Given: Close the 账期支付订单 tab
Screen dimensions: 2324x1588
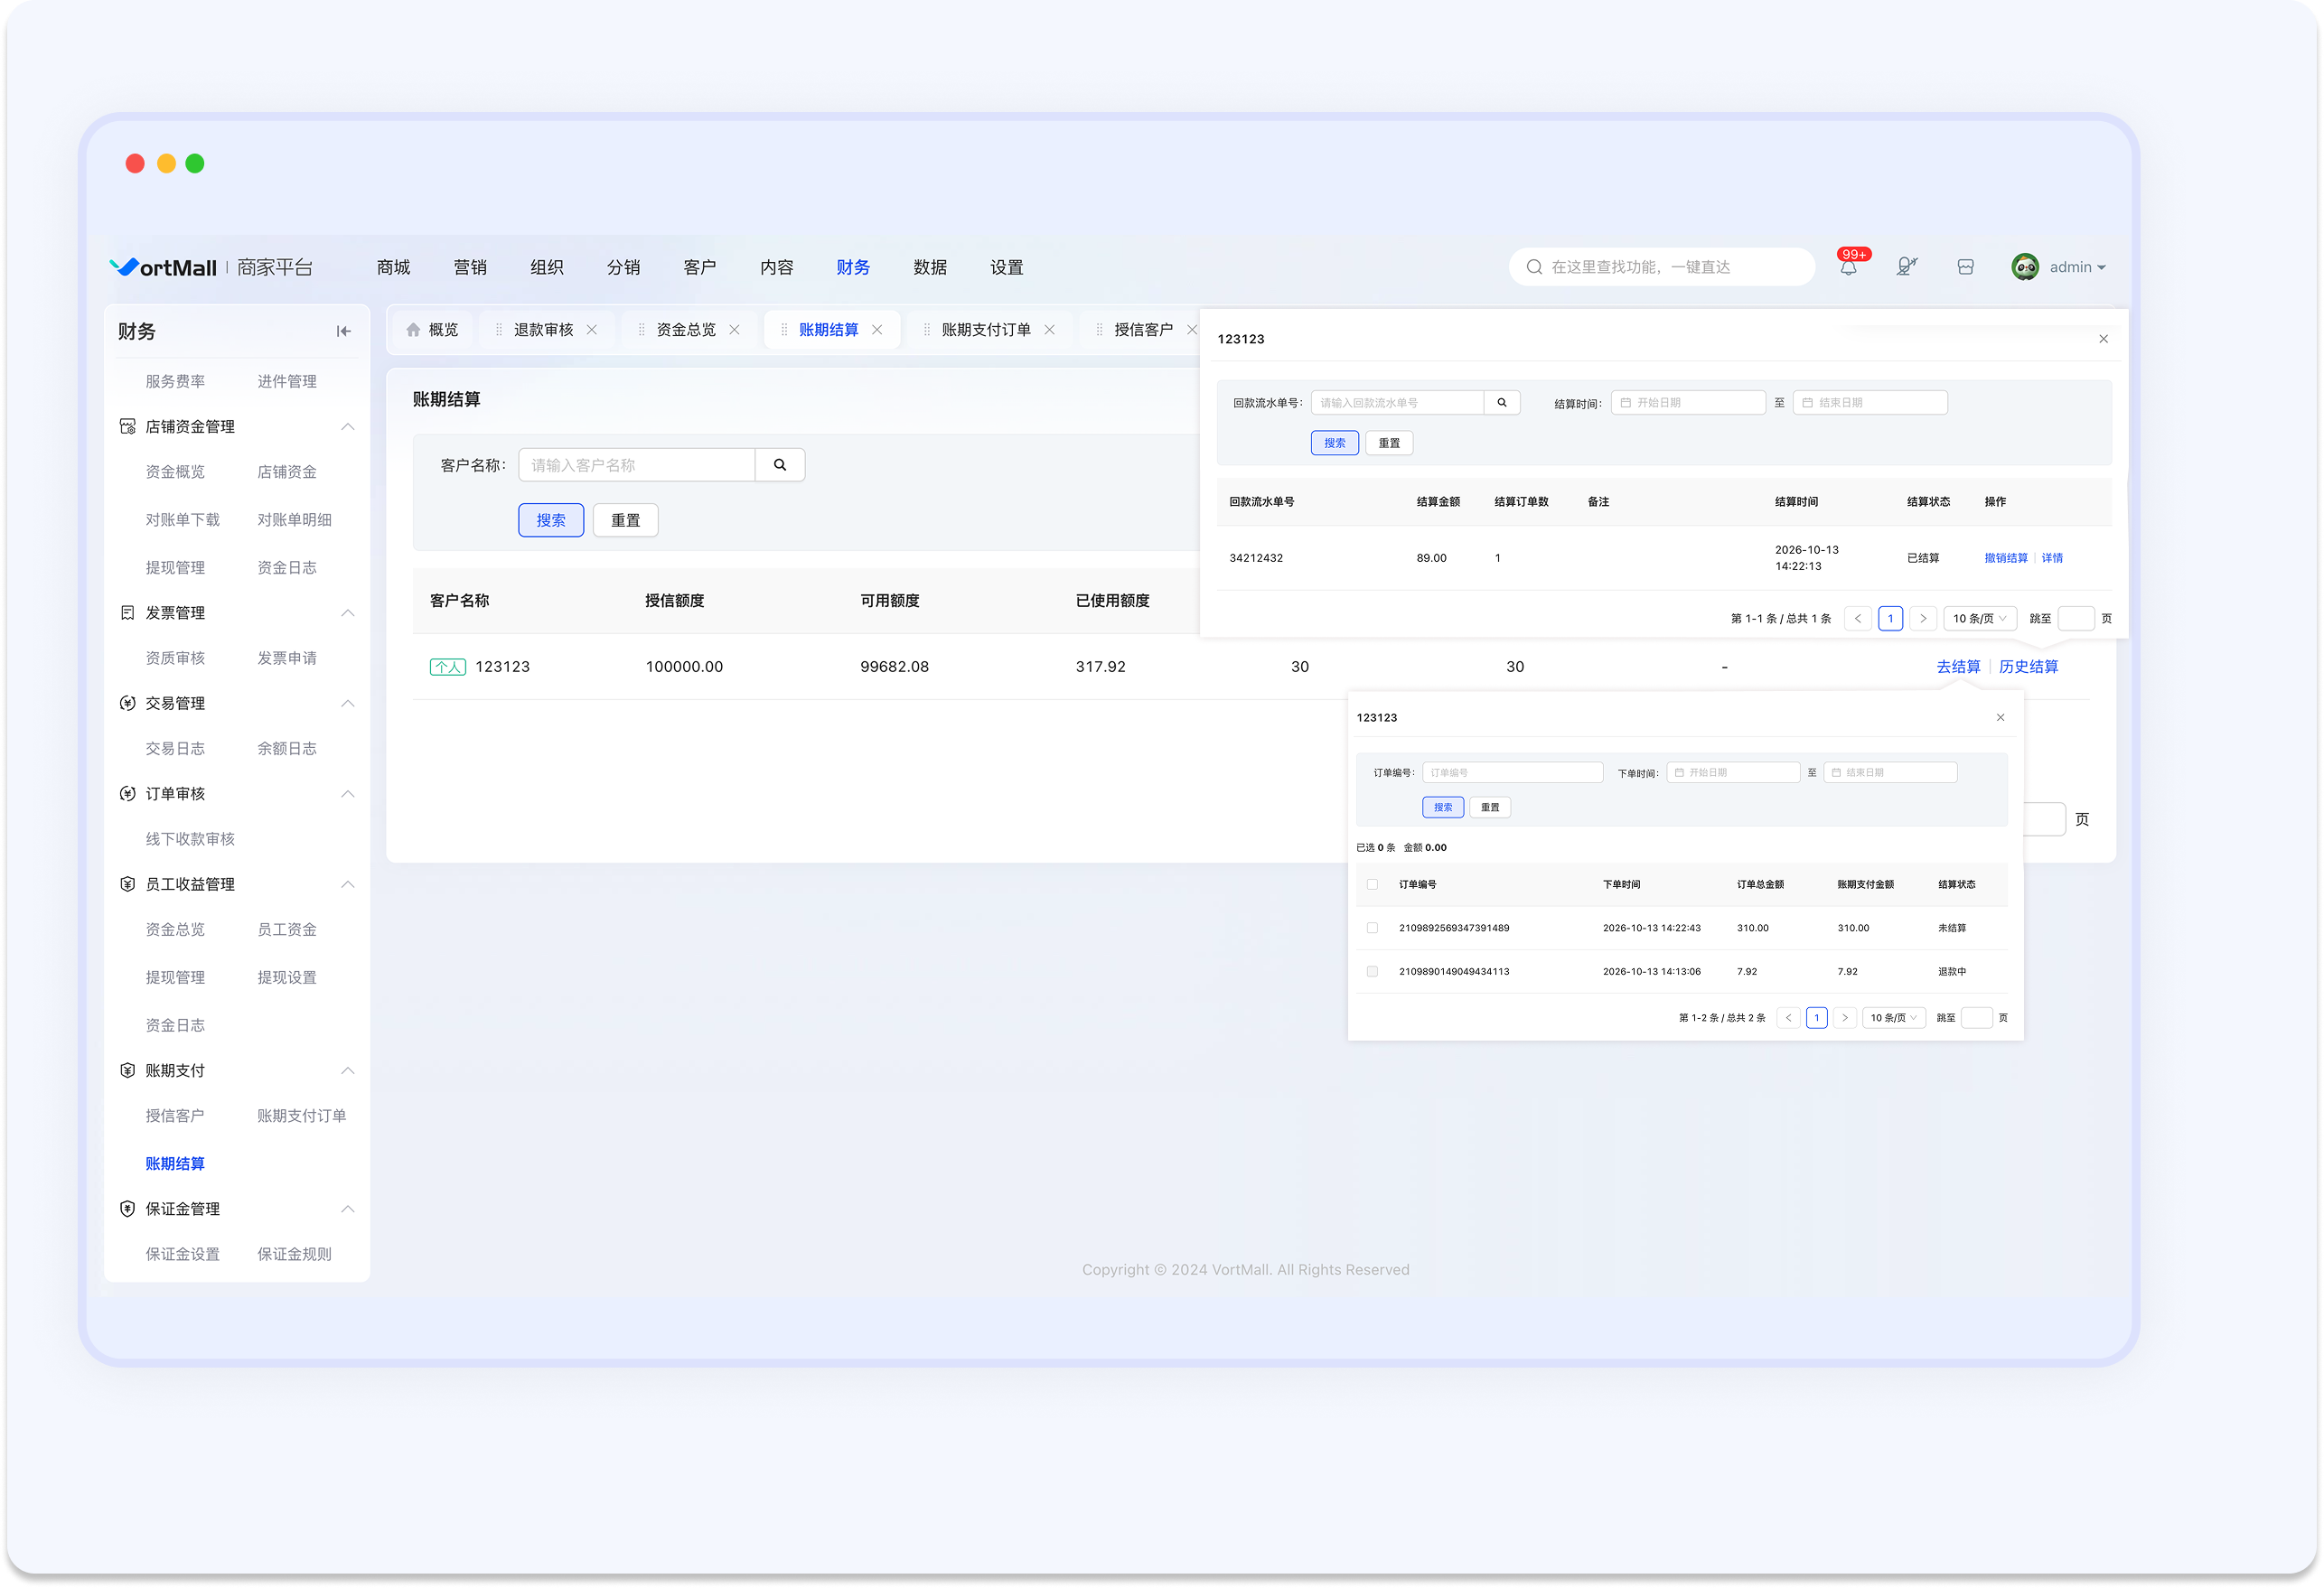Looking at the screenshot, I should (x=1049, y=330).
